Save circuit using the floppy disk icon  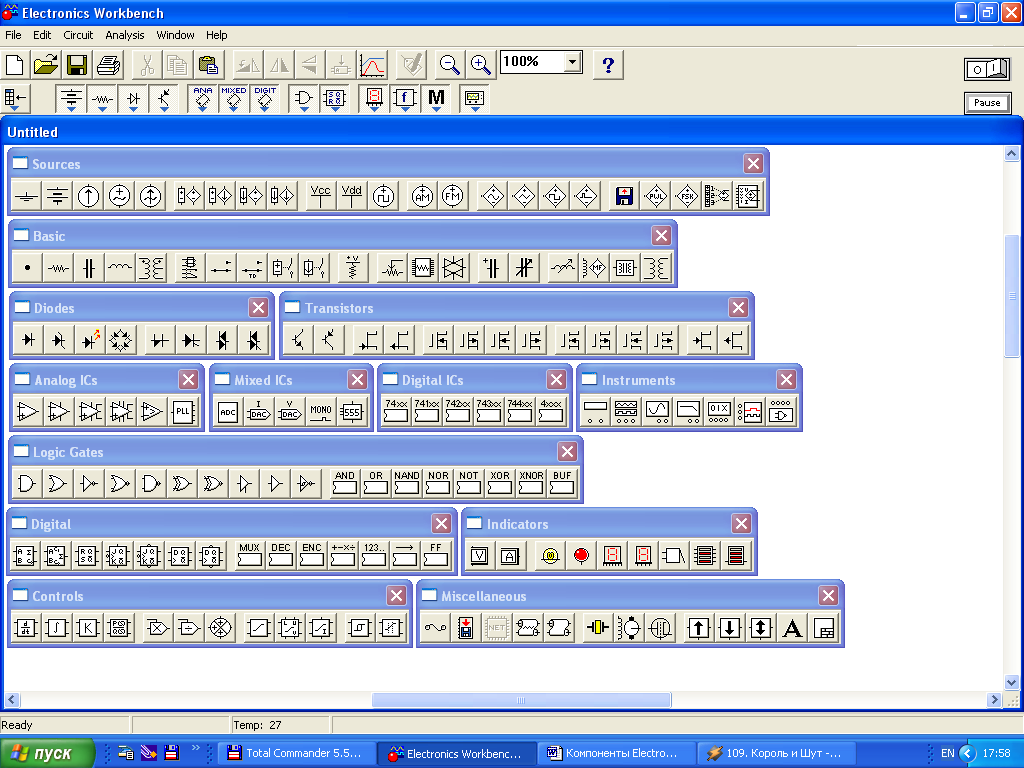[x=77, y=65]
